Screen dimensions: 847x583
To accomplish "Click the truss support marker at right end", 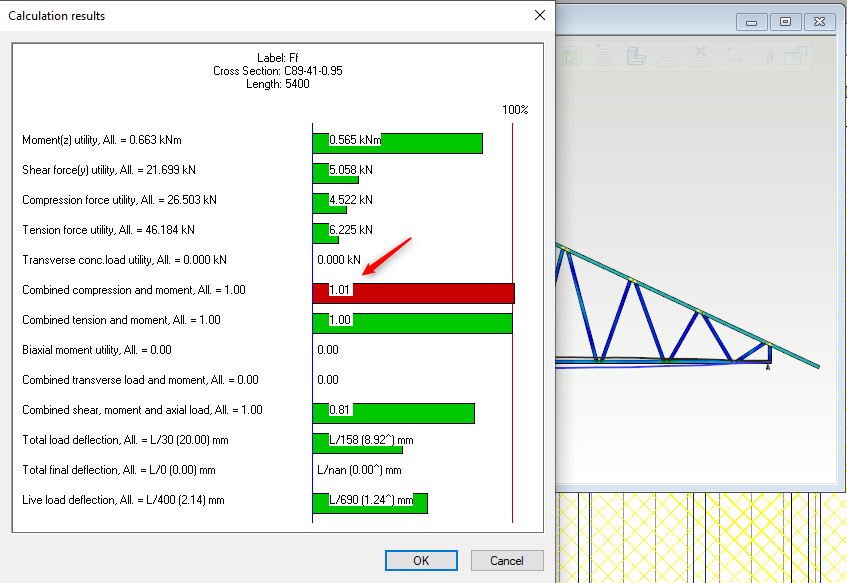I will click(x=767, y=367).
